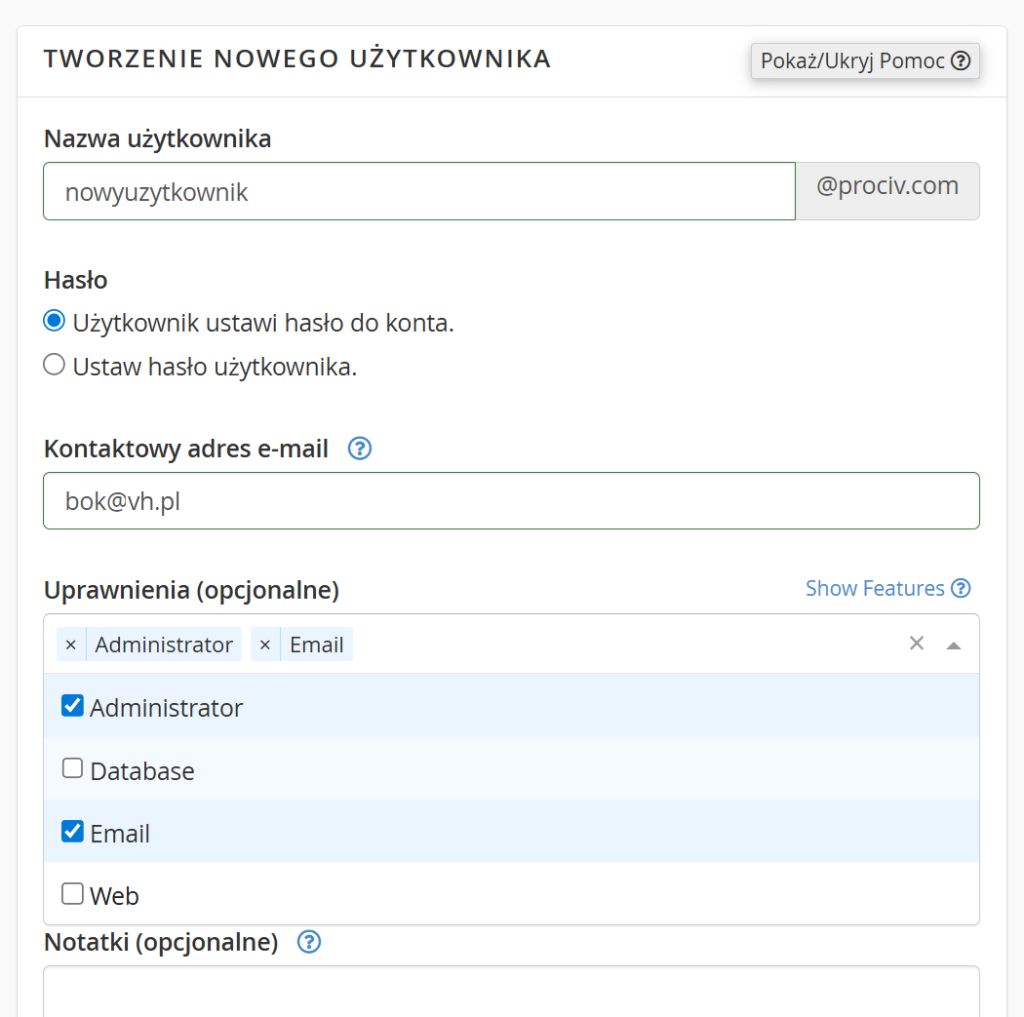Focus the Kontaktowy adres e-mail field
Screen dimensions: 1024x1017
[511, 501]
